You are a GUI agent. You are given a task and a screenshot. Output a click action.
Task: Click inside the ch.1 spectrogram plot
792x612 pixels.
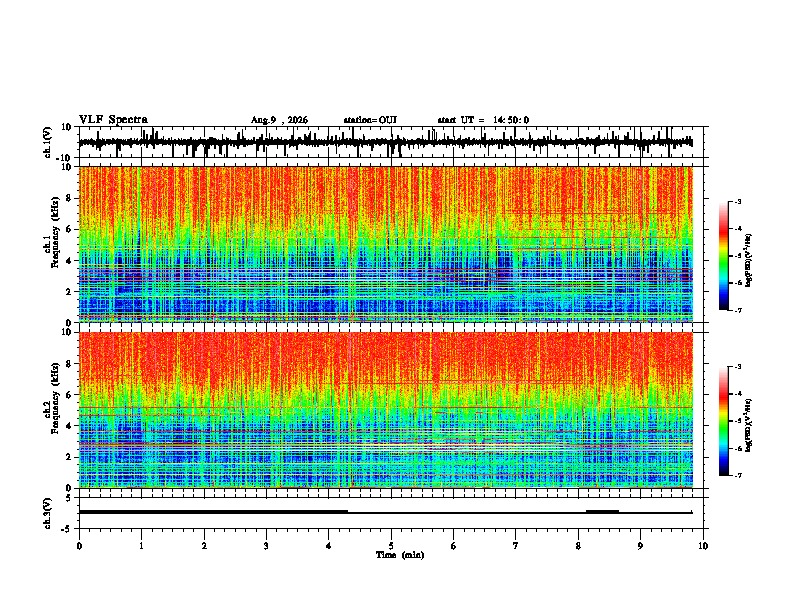385,244
